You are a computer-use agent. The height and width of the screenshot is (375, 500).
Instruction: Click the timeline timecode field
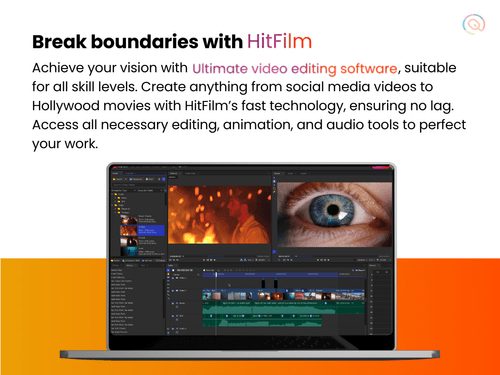(x=185, y=270)
